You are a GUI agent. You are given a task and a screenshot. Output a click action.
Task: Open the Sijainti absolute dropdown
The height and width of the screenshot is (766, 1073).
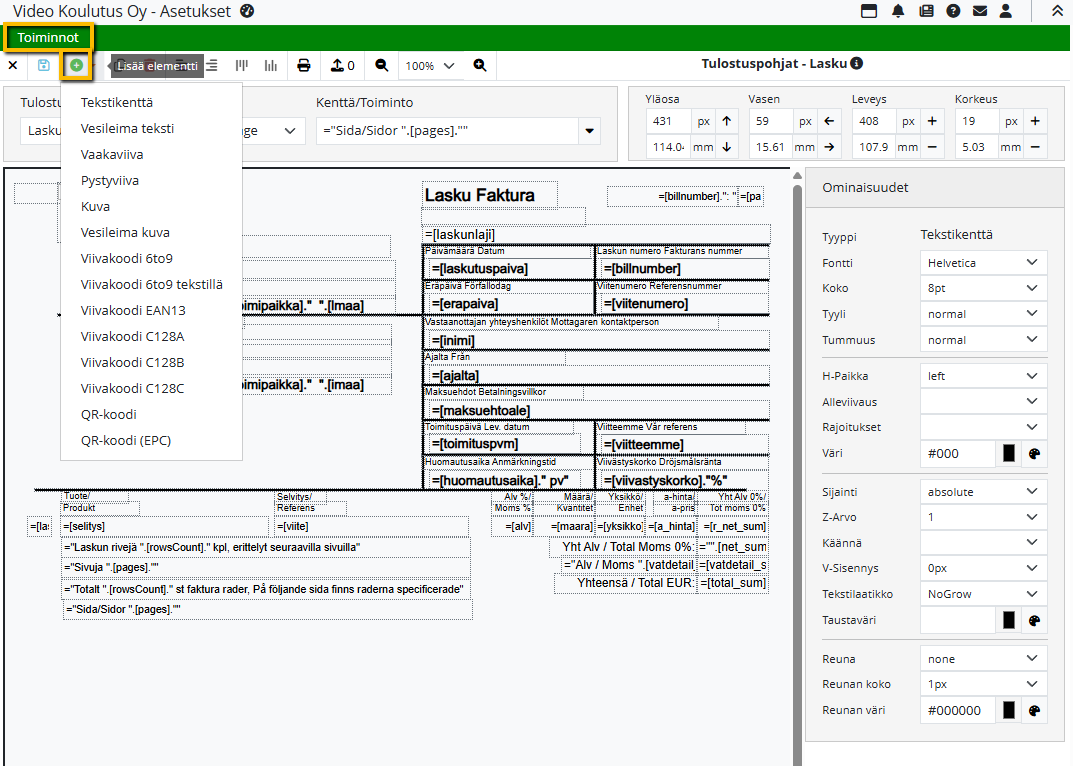982,492
